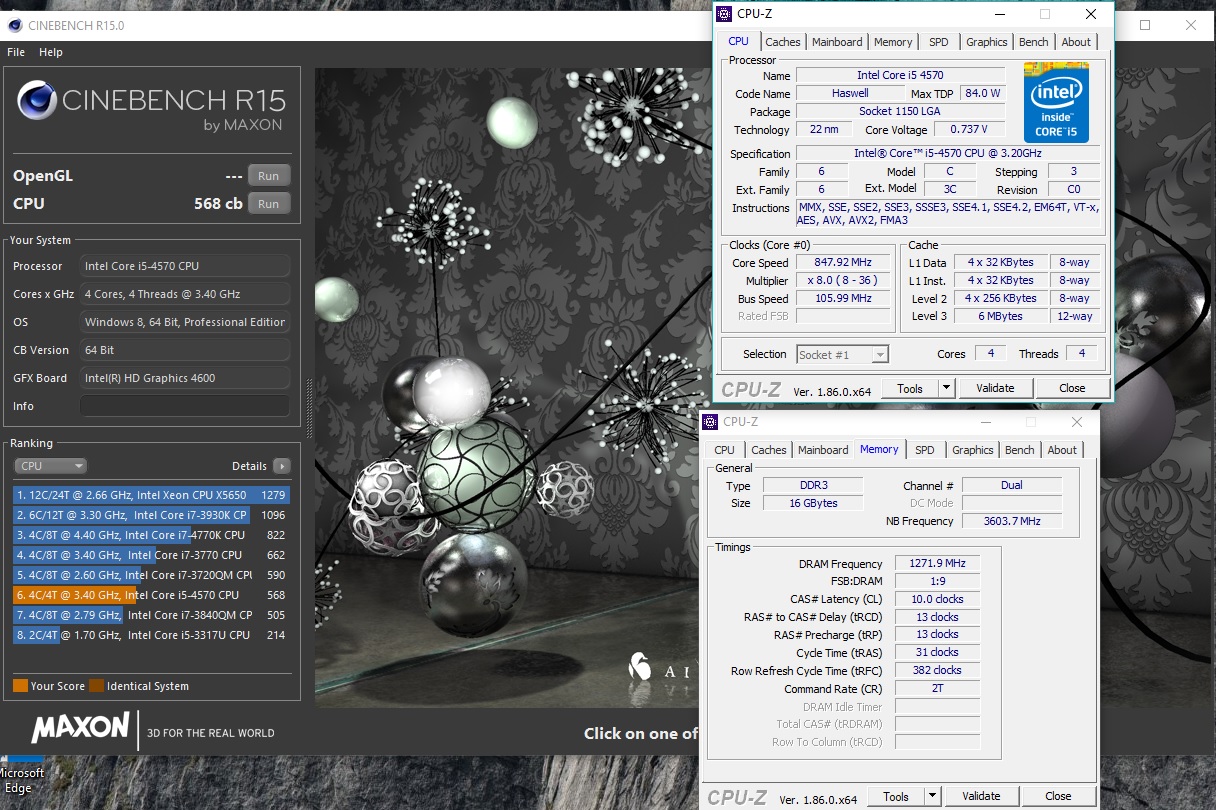Click the processor Name field Intel Core i5 4570
Viewport: 1216px width, 810px height.
click(x=900, y=75)
